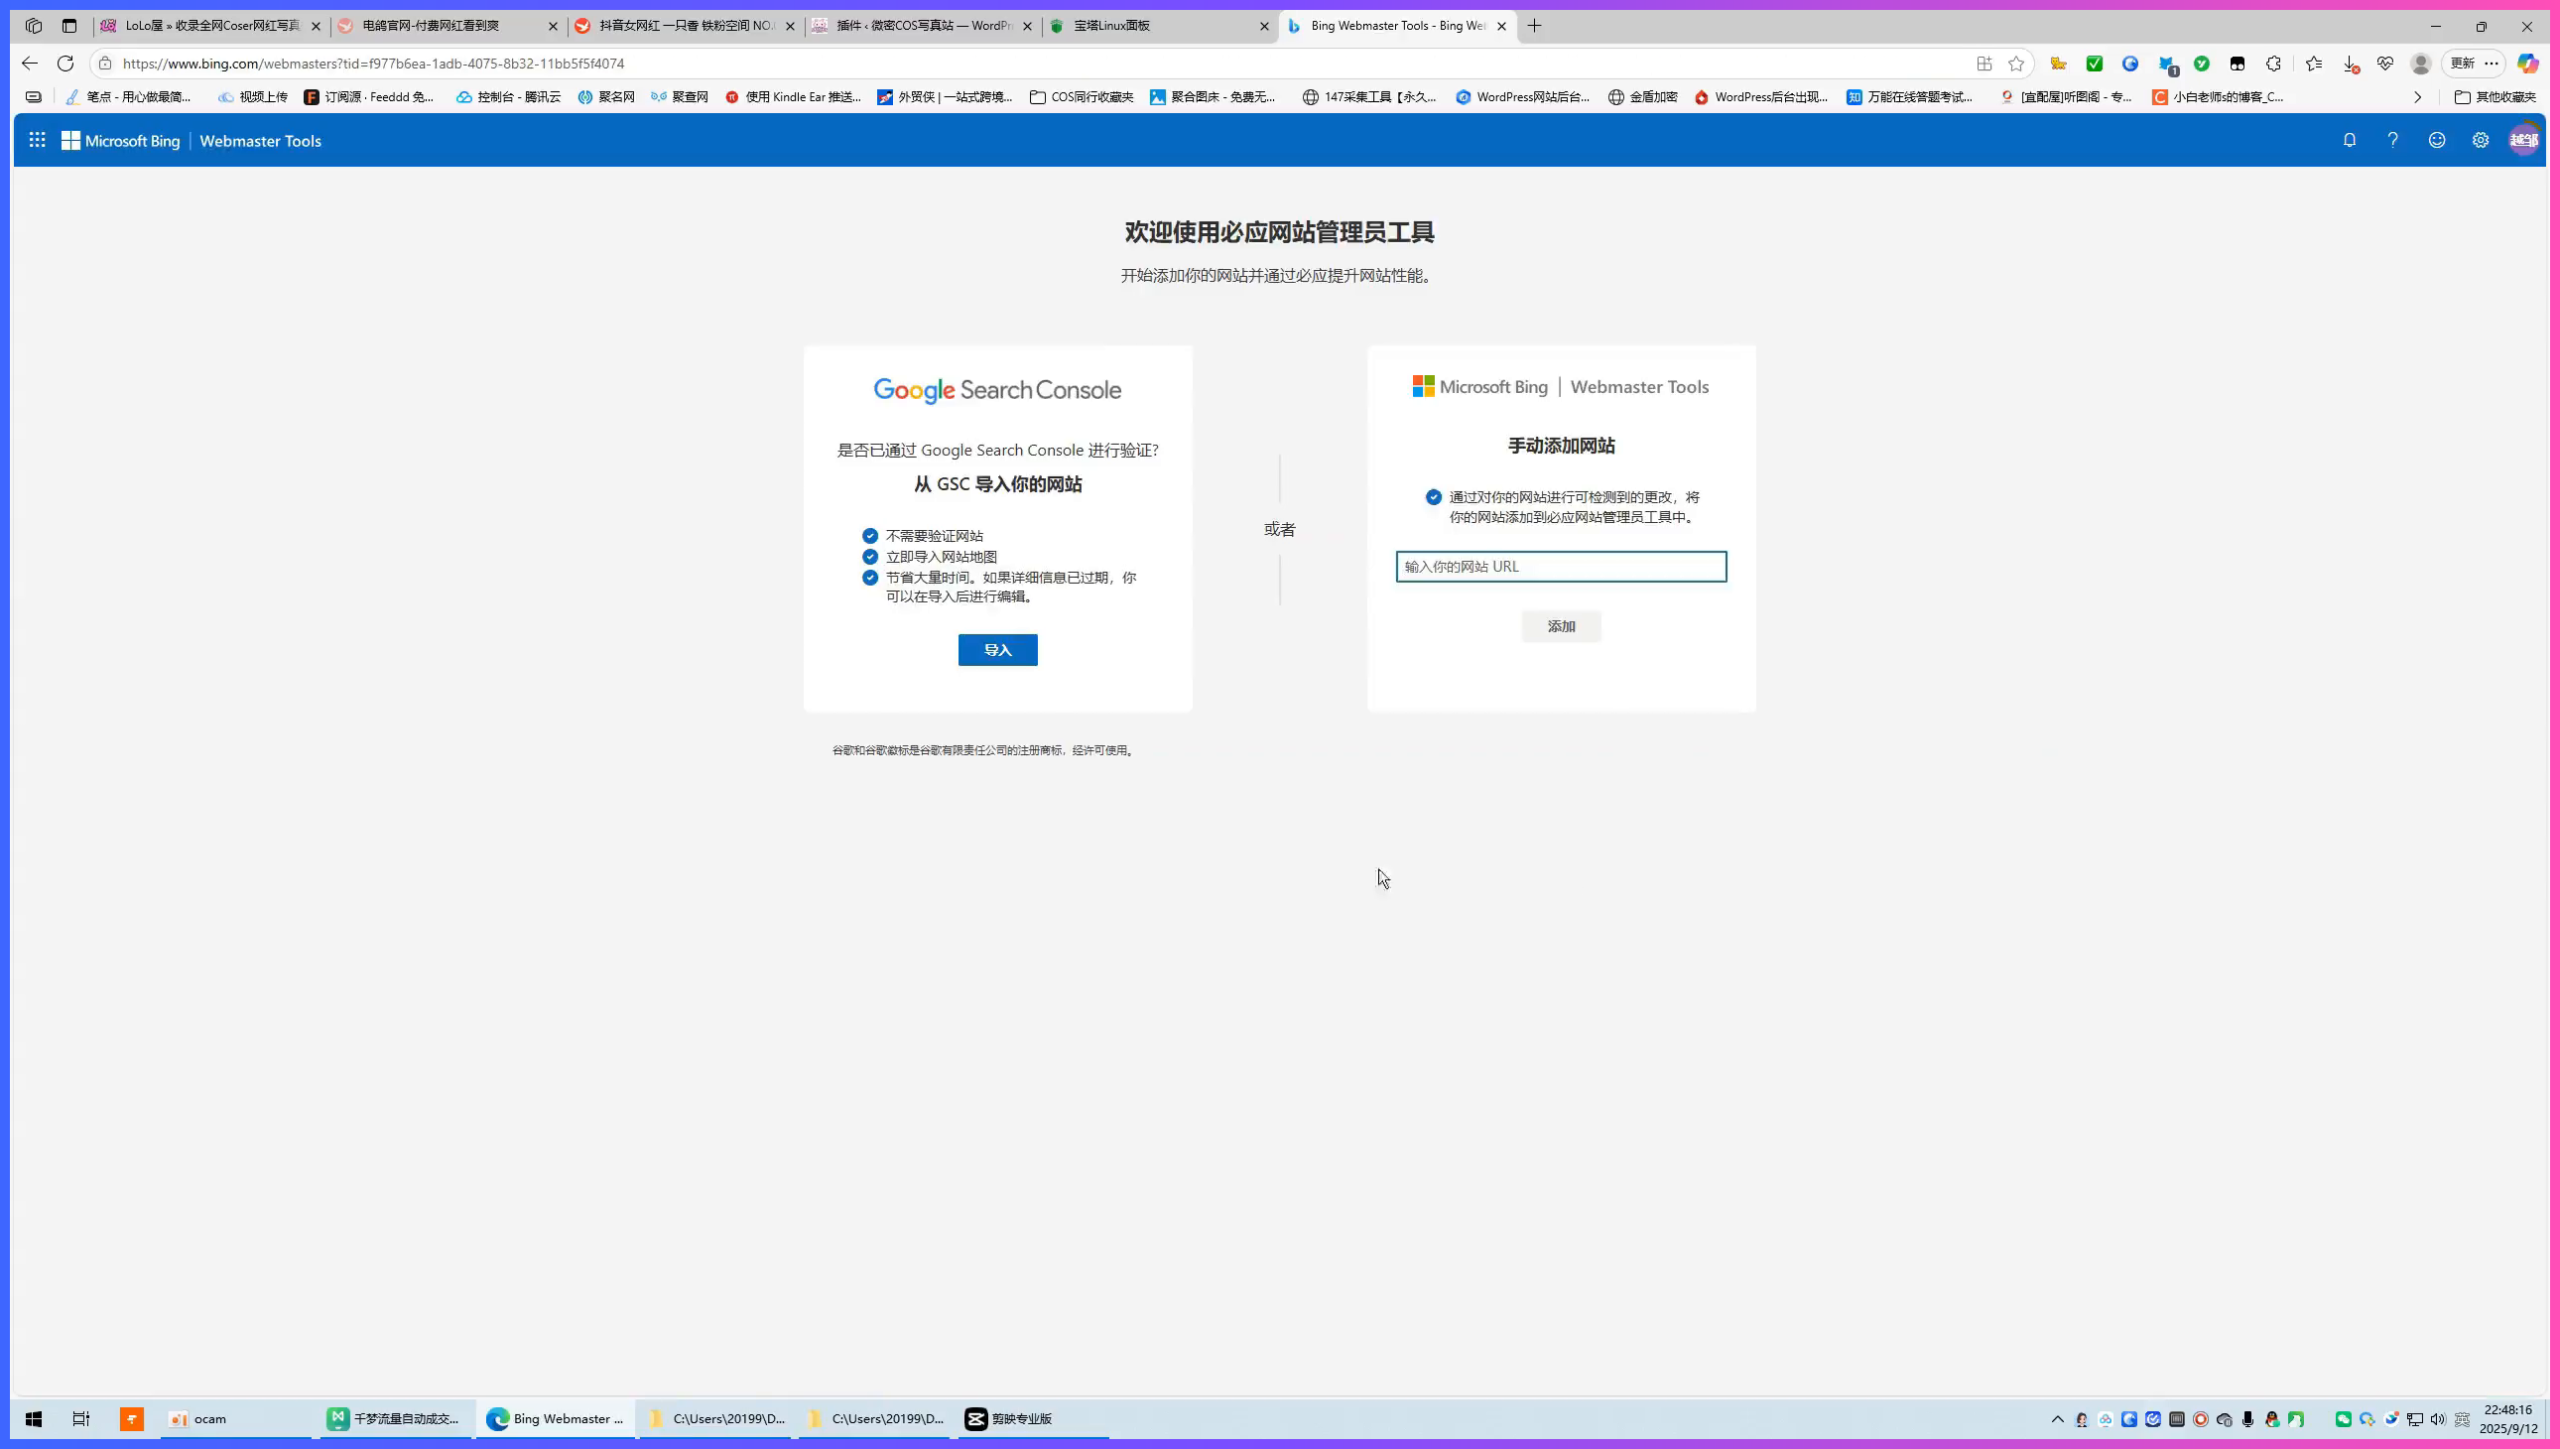
Task: Click the Microsoft Bing logo link
Action: point(121,141)
